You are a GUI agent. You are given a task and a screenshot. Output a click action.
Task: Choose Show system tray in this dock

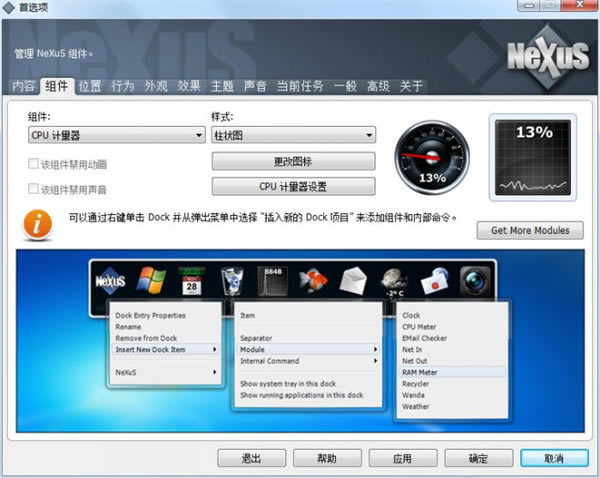click(288, 383)
